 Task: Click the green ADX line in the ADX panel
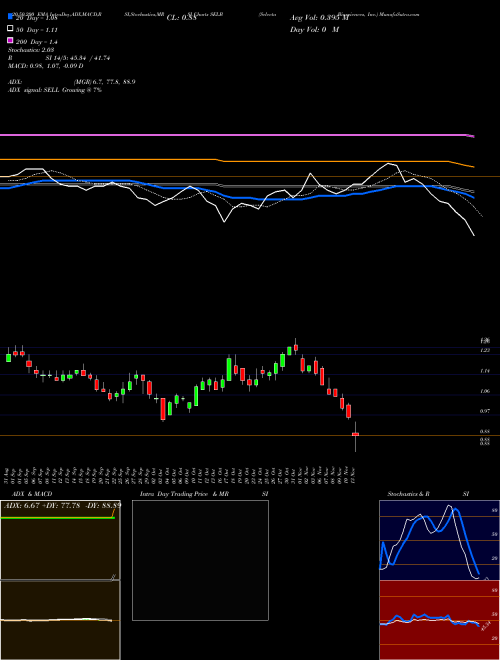(x=58, y=517)
